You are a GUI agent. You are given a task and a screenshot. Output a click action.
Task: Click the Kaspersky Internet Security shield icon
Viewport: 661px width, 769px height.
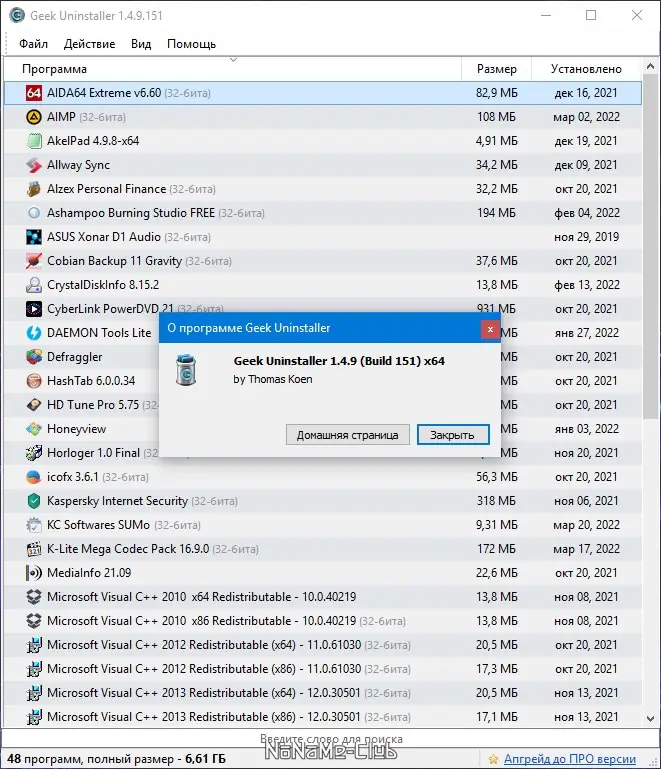point(33,501)
